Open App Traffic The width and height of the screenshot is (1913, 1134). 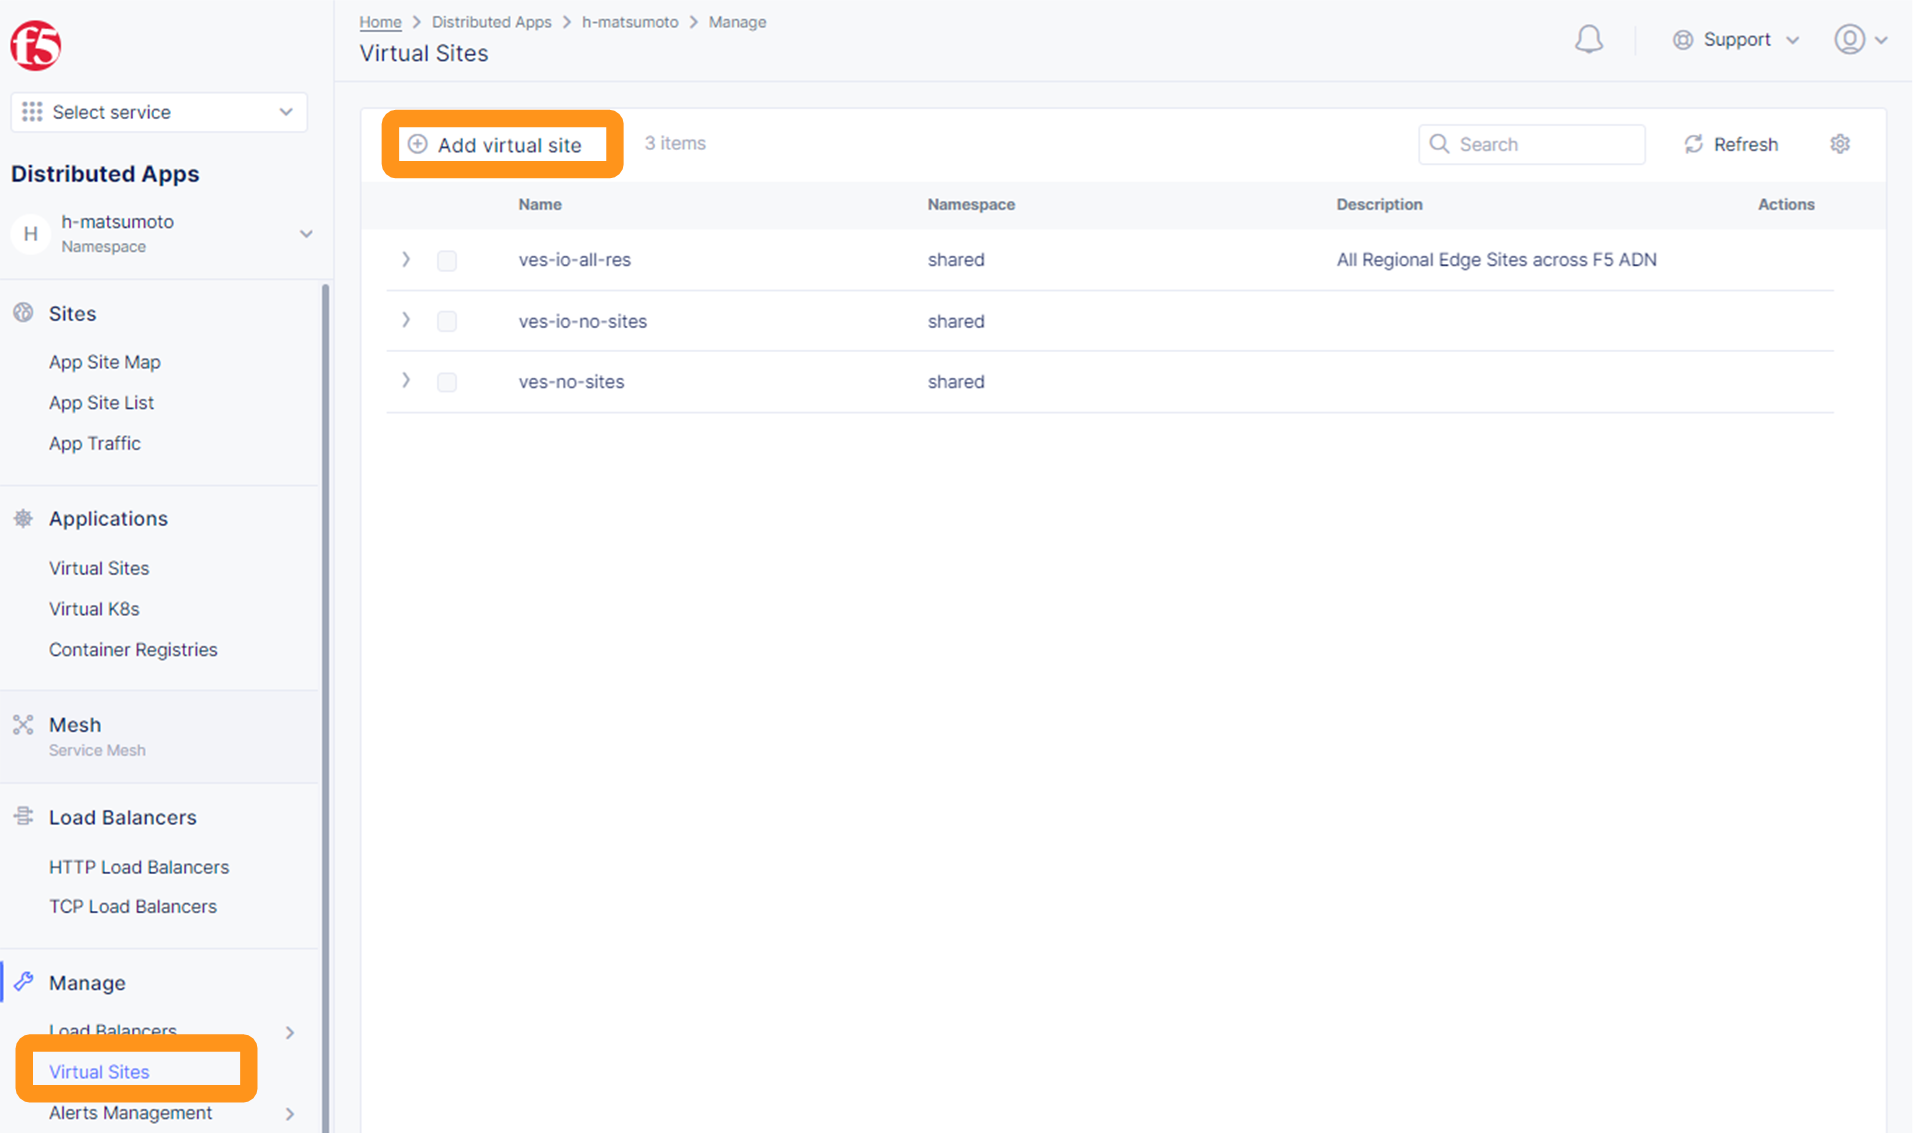[x=95, y=443]
